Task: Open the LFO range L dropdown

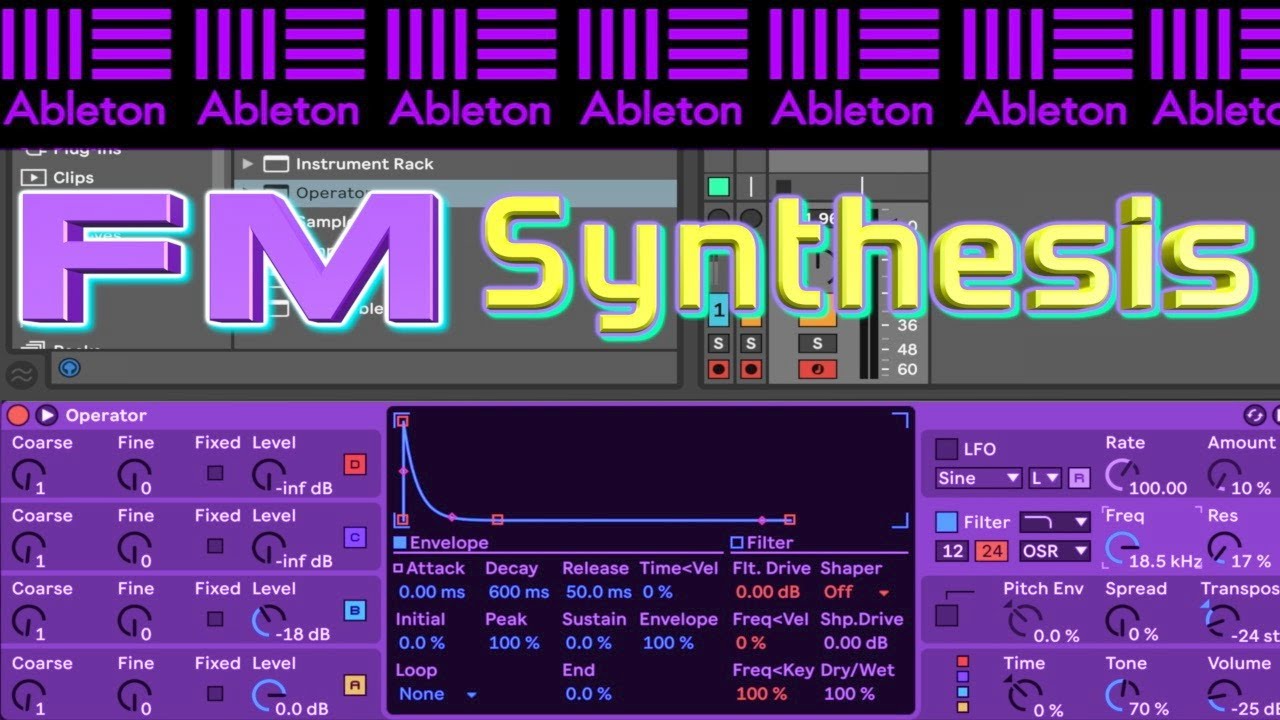Action: [x=1045, y=478]
